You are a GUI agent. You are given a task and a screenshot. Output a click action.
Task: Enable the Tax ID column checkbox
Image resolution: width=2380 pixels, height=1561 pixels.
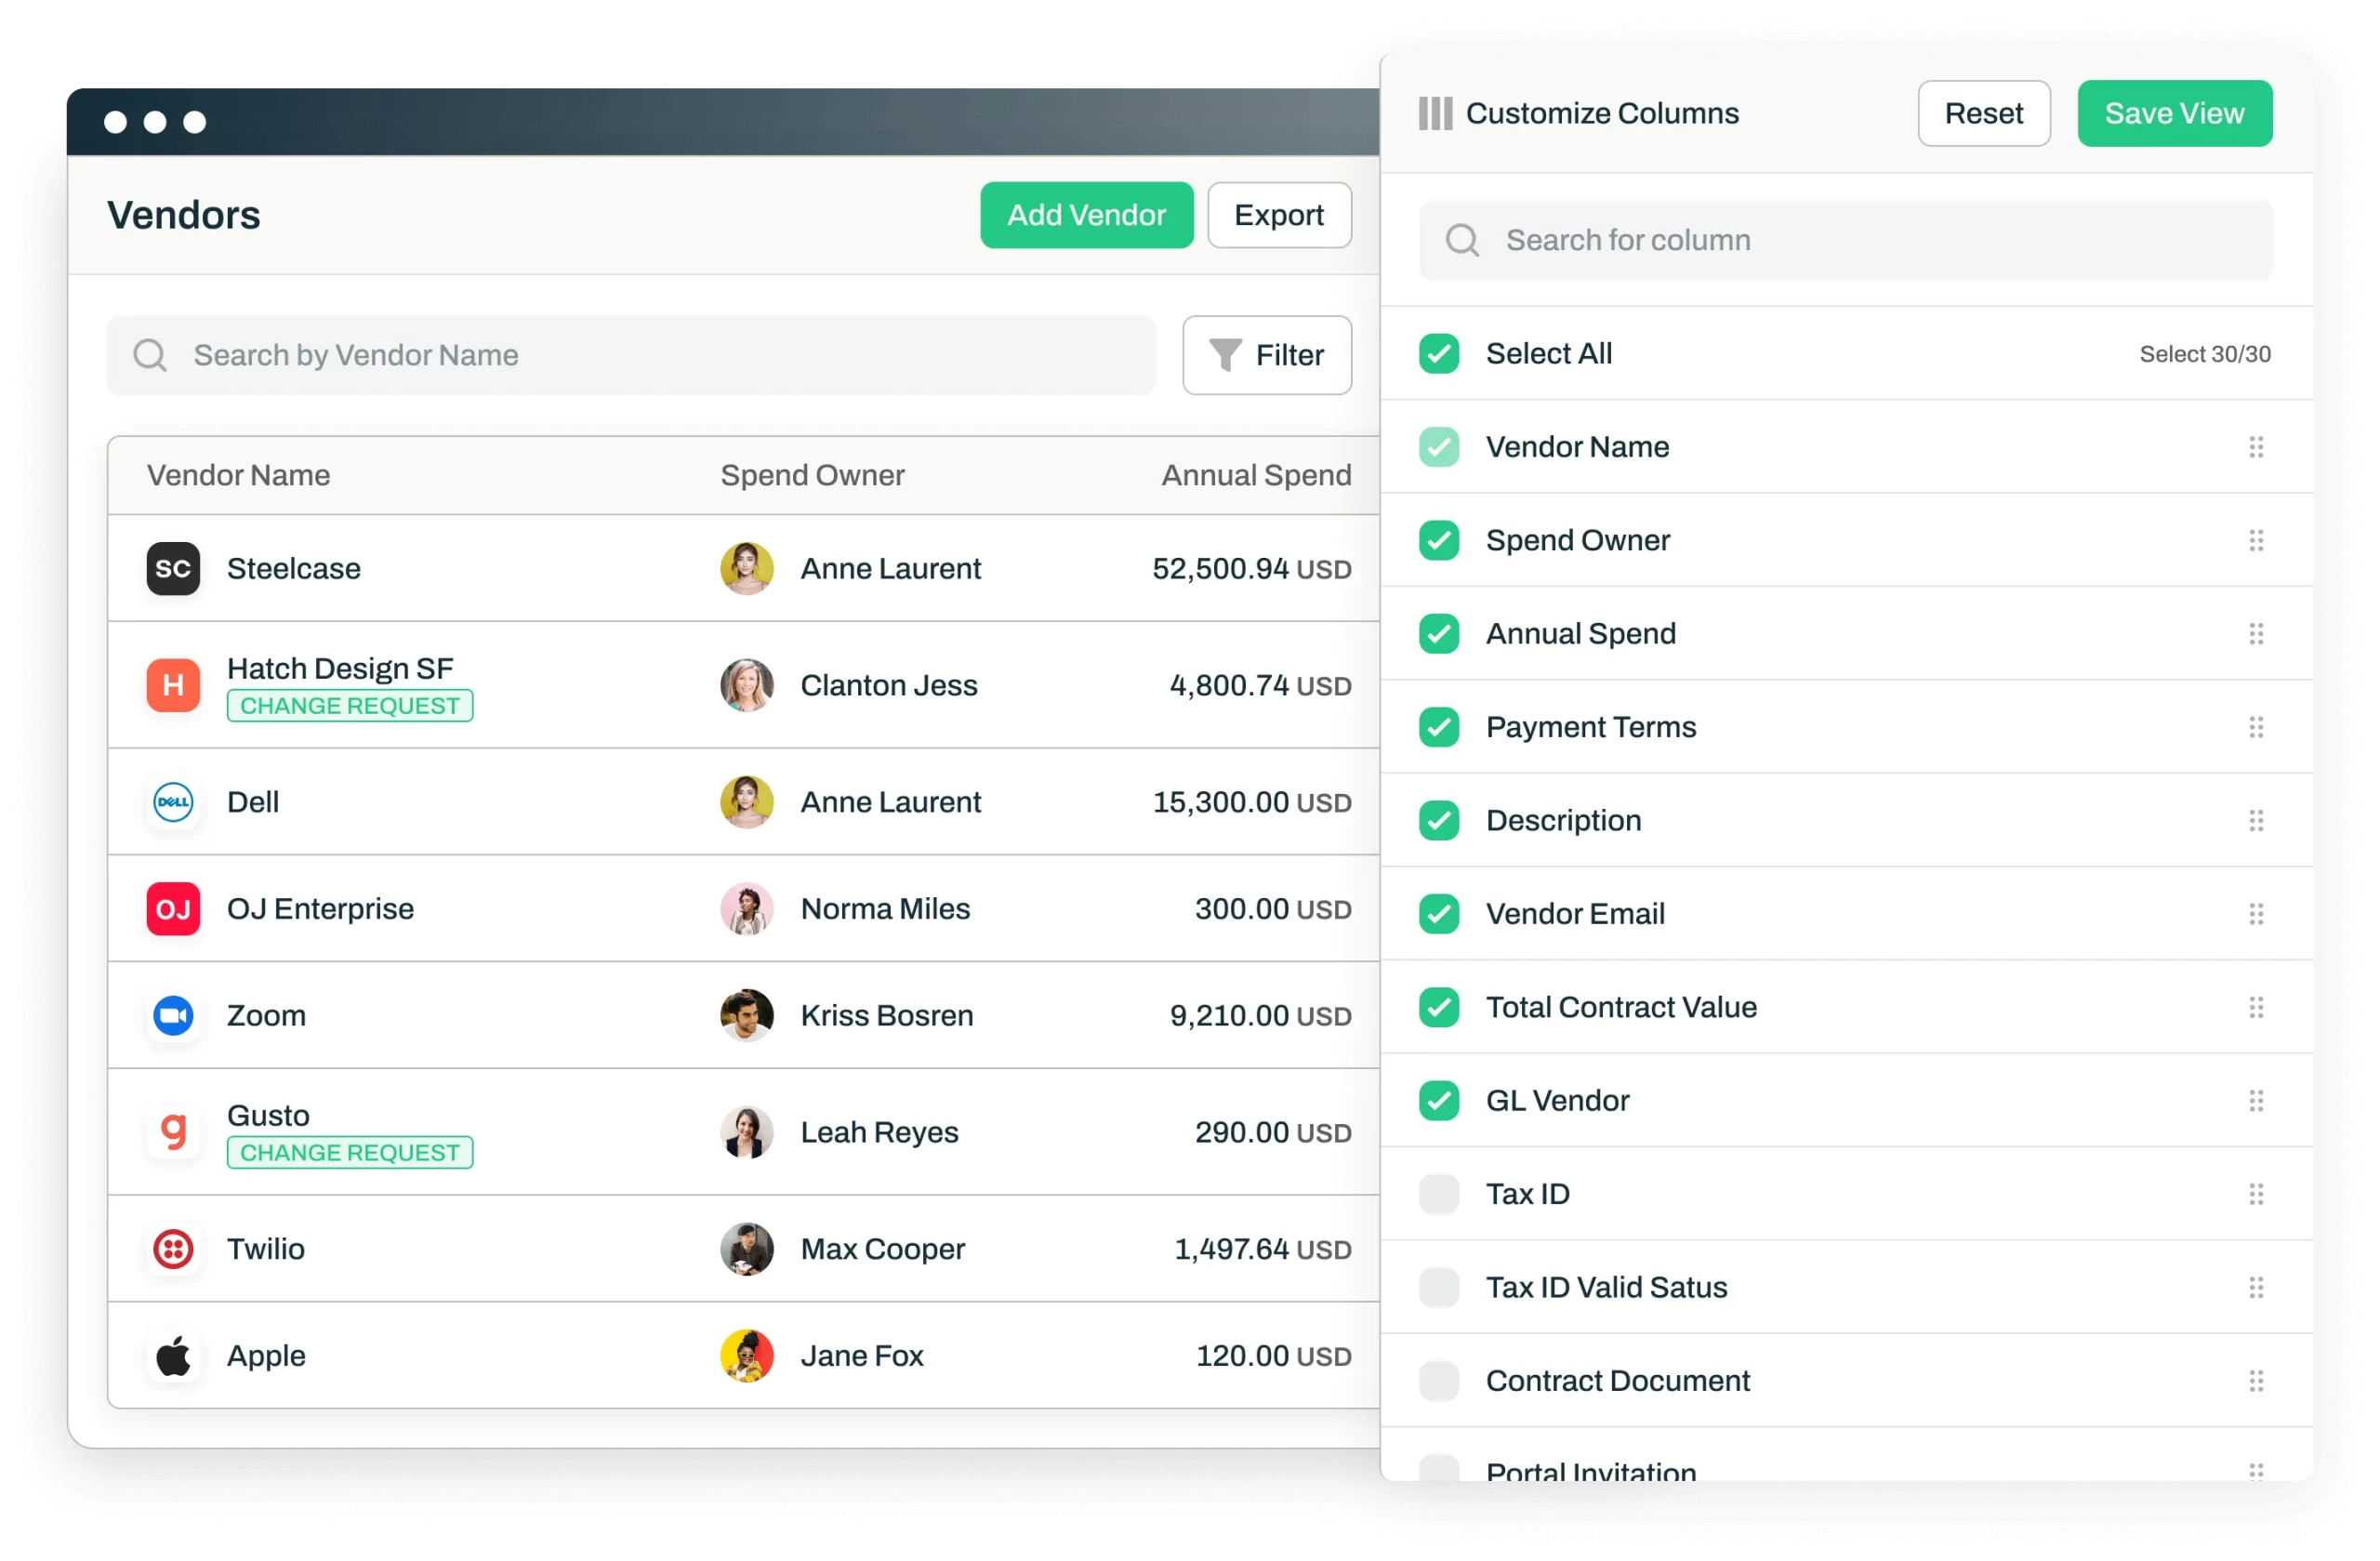[1439, 1194]
